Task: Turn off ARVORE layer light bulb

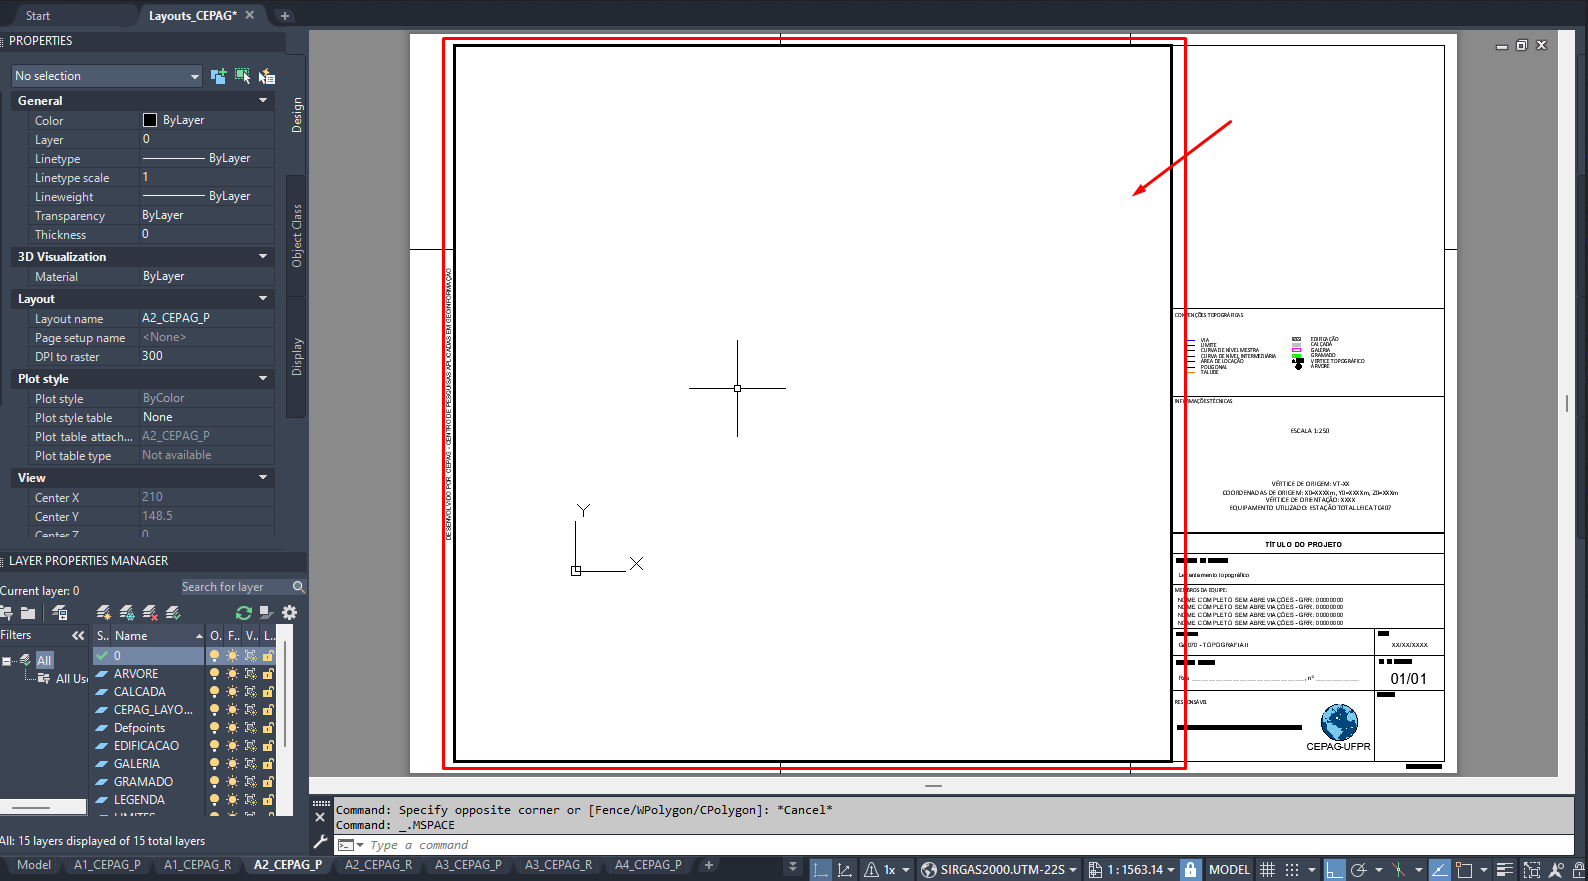Action: tap(213, 674)
